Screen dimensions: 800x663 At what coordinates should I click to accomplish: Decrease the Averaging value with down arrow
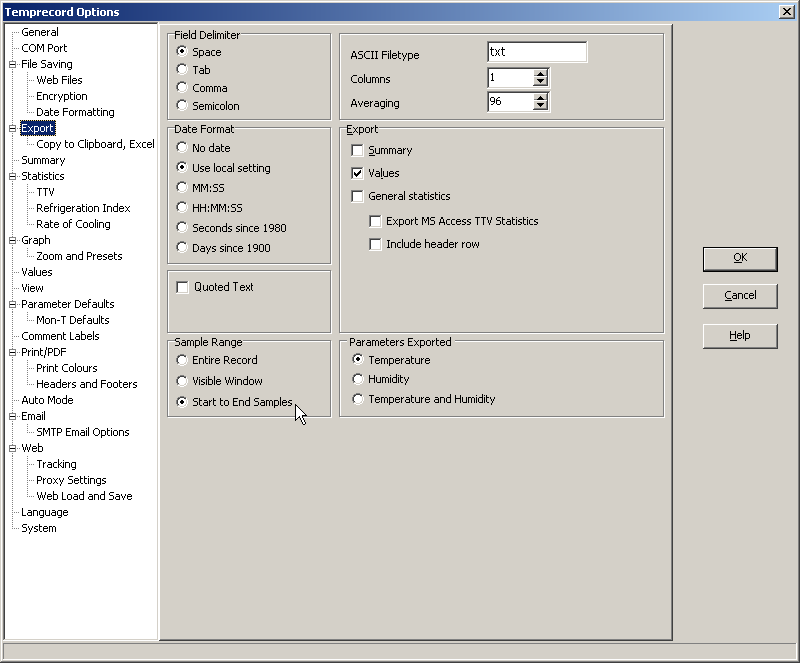[540, 106]
